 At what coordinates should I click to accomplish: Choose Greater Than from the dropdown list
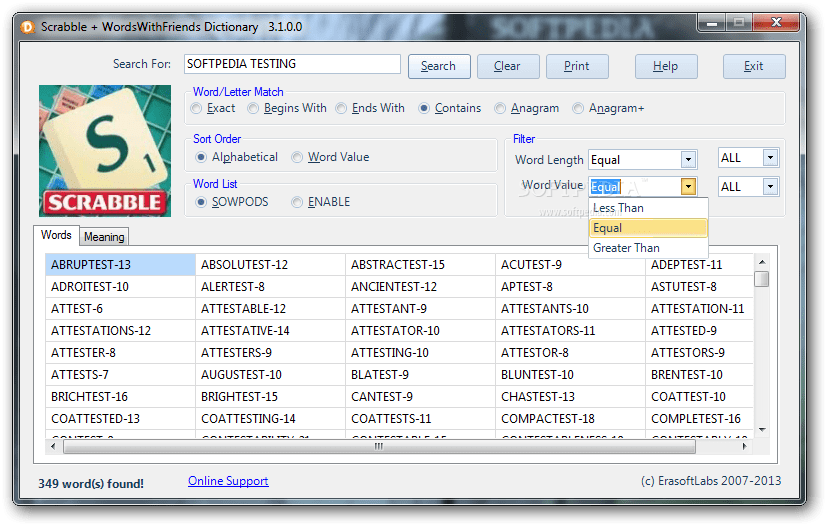click(x=648, y=248)
